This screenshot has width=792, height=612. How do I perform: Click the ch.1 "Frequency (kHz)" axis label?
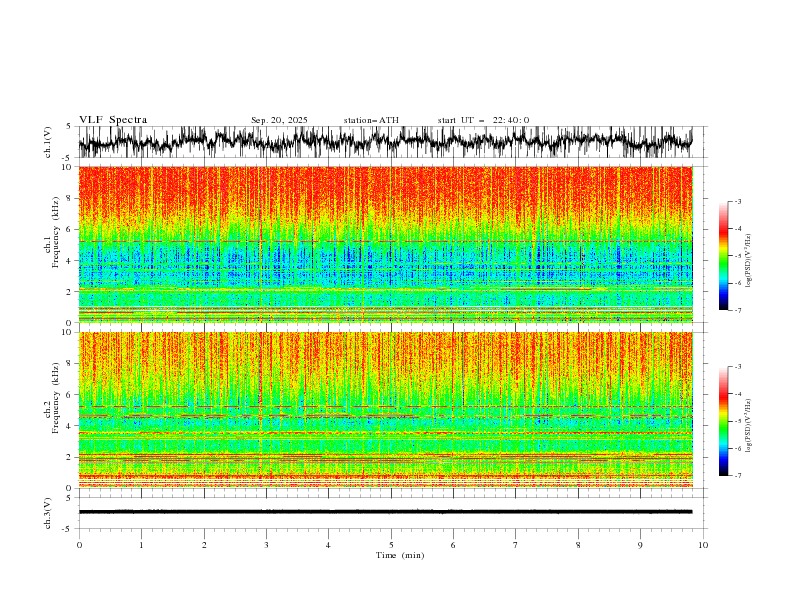tap(55, 232)
